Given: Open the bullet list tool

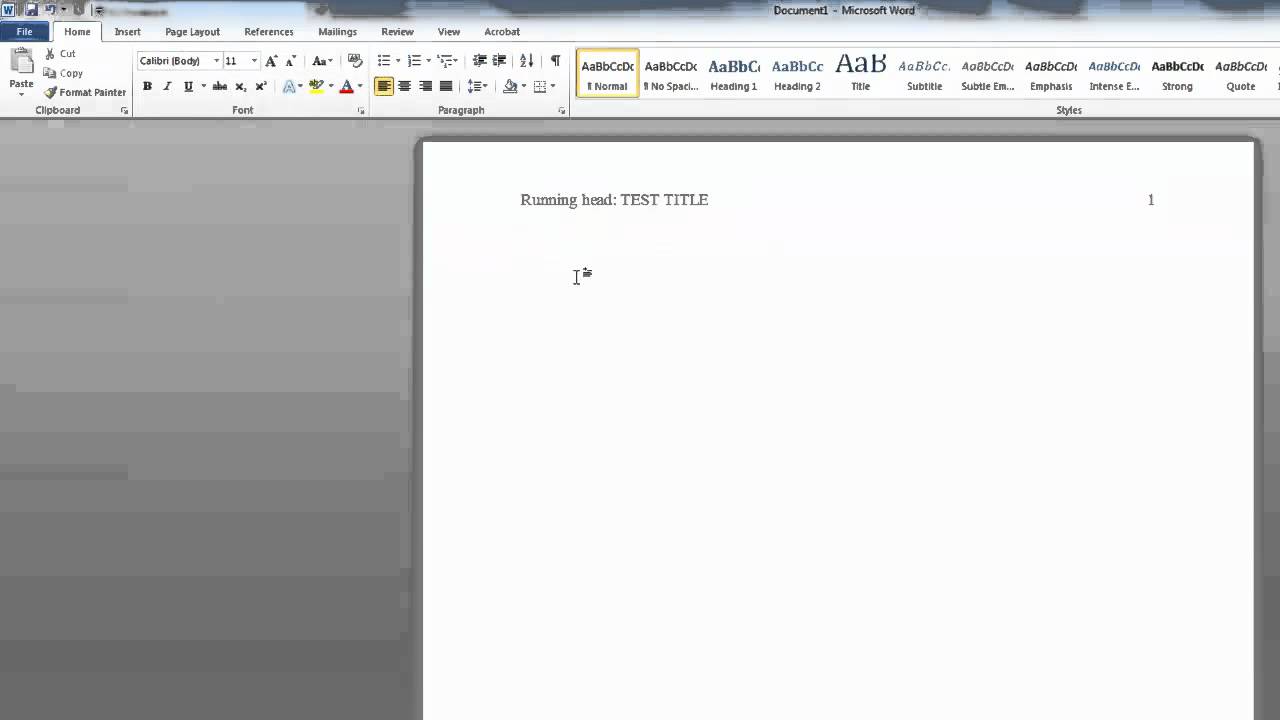Looking at the screenshot, I should click(x=384, y=61).
